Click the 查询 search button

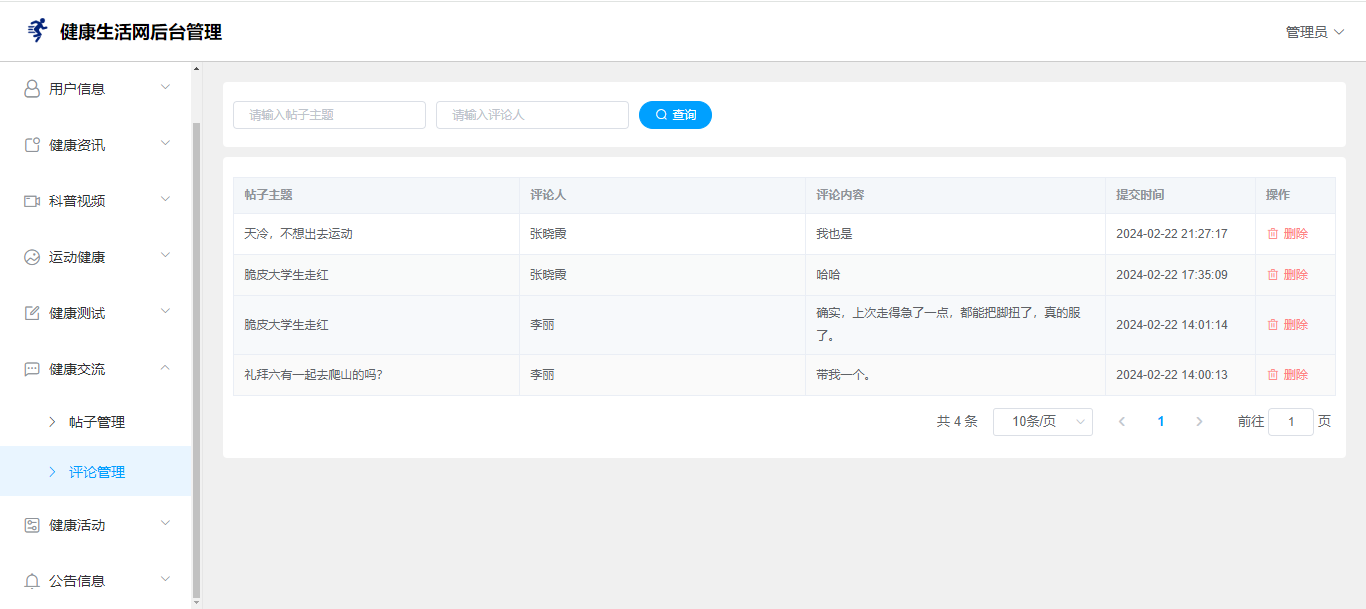coord(675,115)
